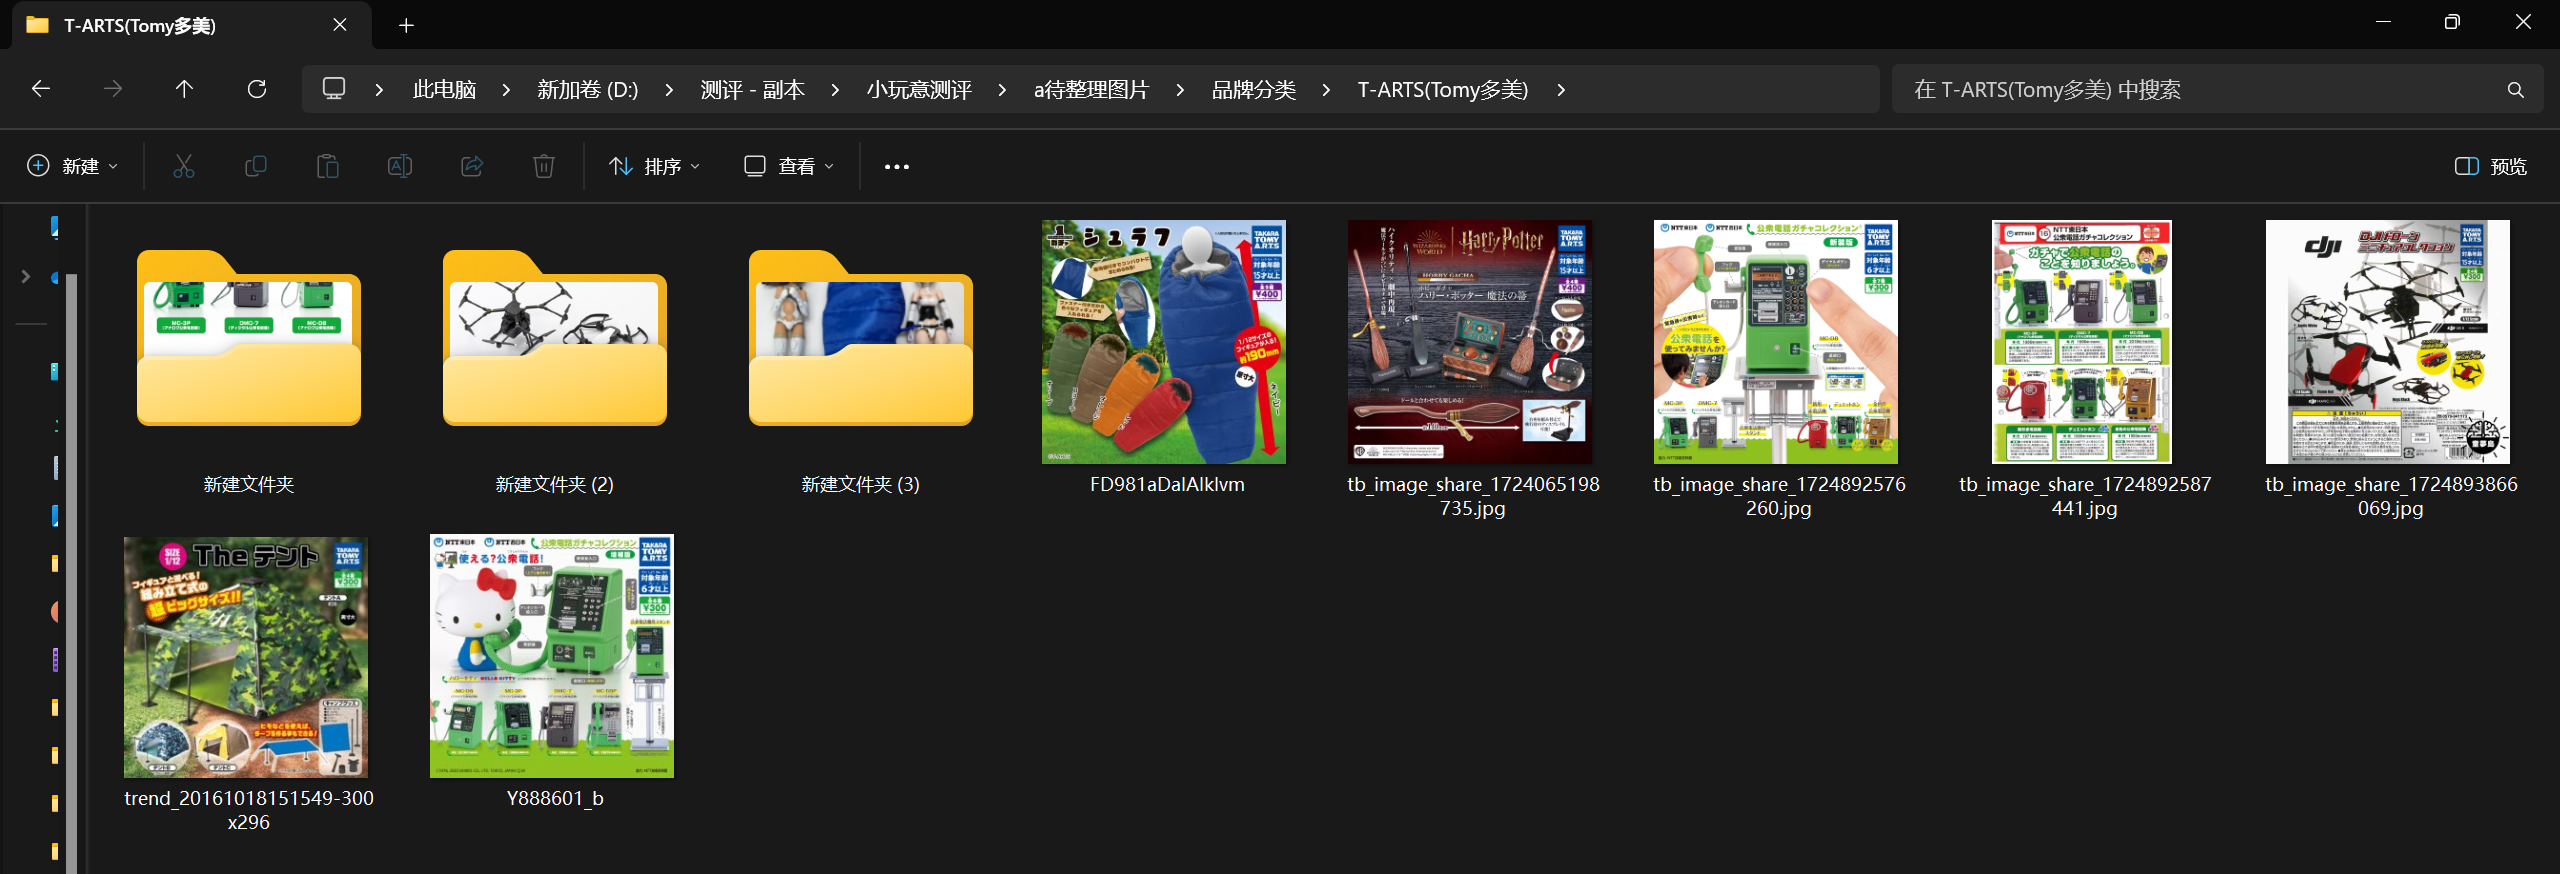
Task: Toggle the 预览 preview pane
Action: [2490, 166]
